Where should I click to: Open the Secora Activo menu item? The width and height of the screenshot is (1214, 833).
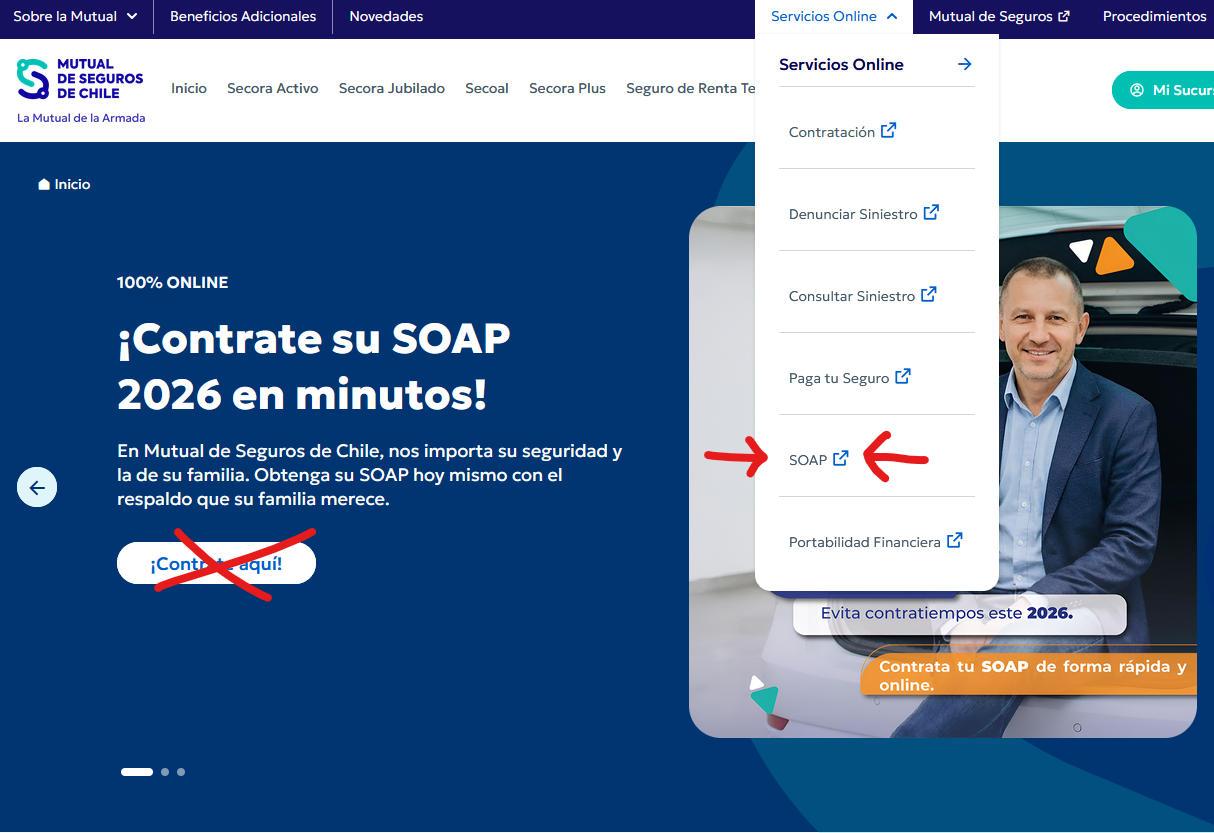[272, 89]
